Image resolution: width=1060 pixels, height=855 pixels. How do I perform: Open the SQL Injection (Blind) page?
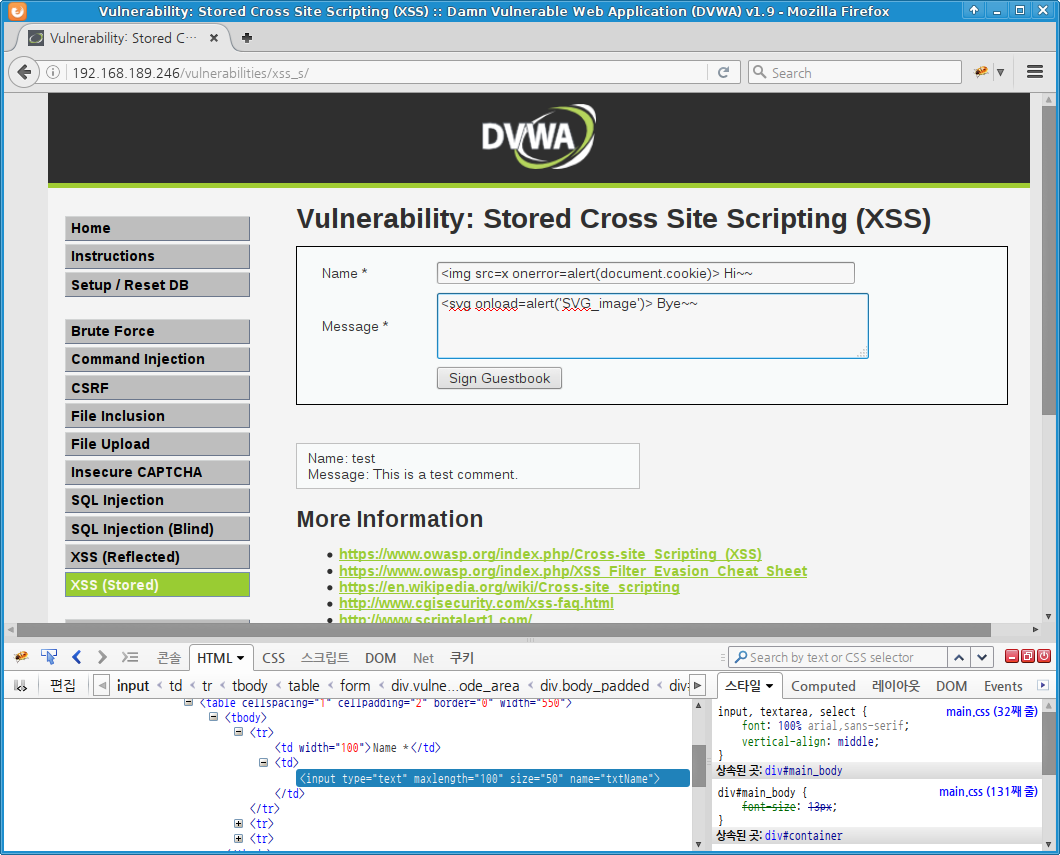(x=158, y=529)
